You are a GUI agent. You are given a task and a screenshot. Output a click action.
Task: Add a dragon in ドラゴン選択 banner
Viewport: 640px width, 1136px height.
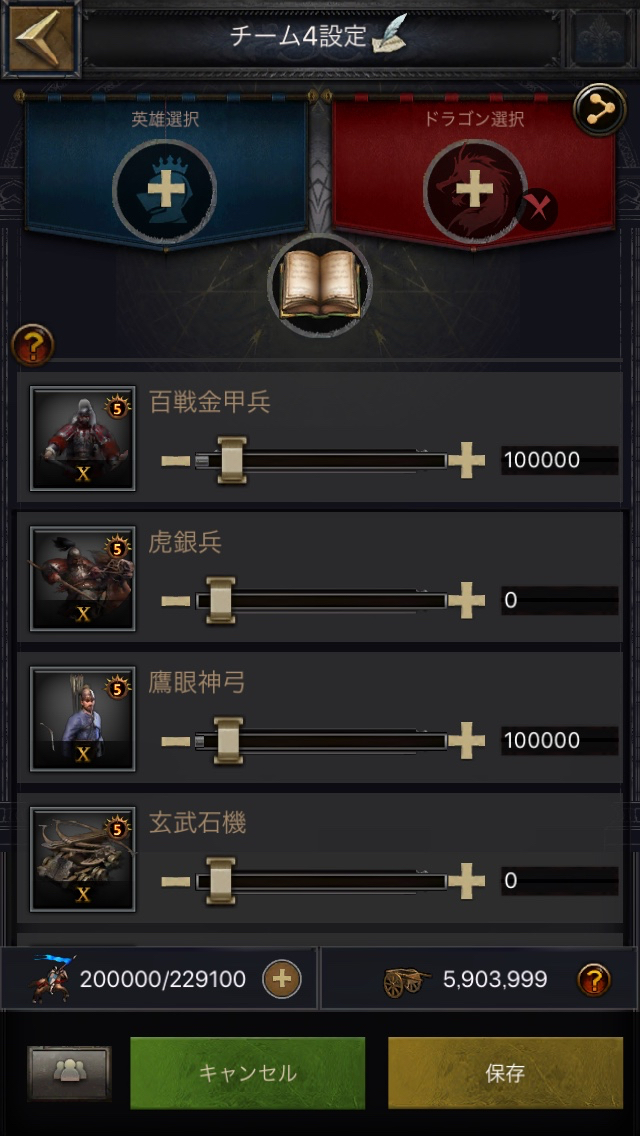[x=475, y=191]
